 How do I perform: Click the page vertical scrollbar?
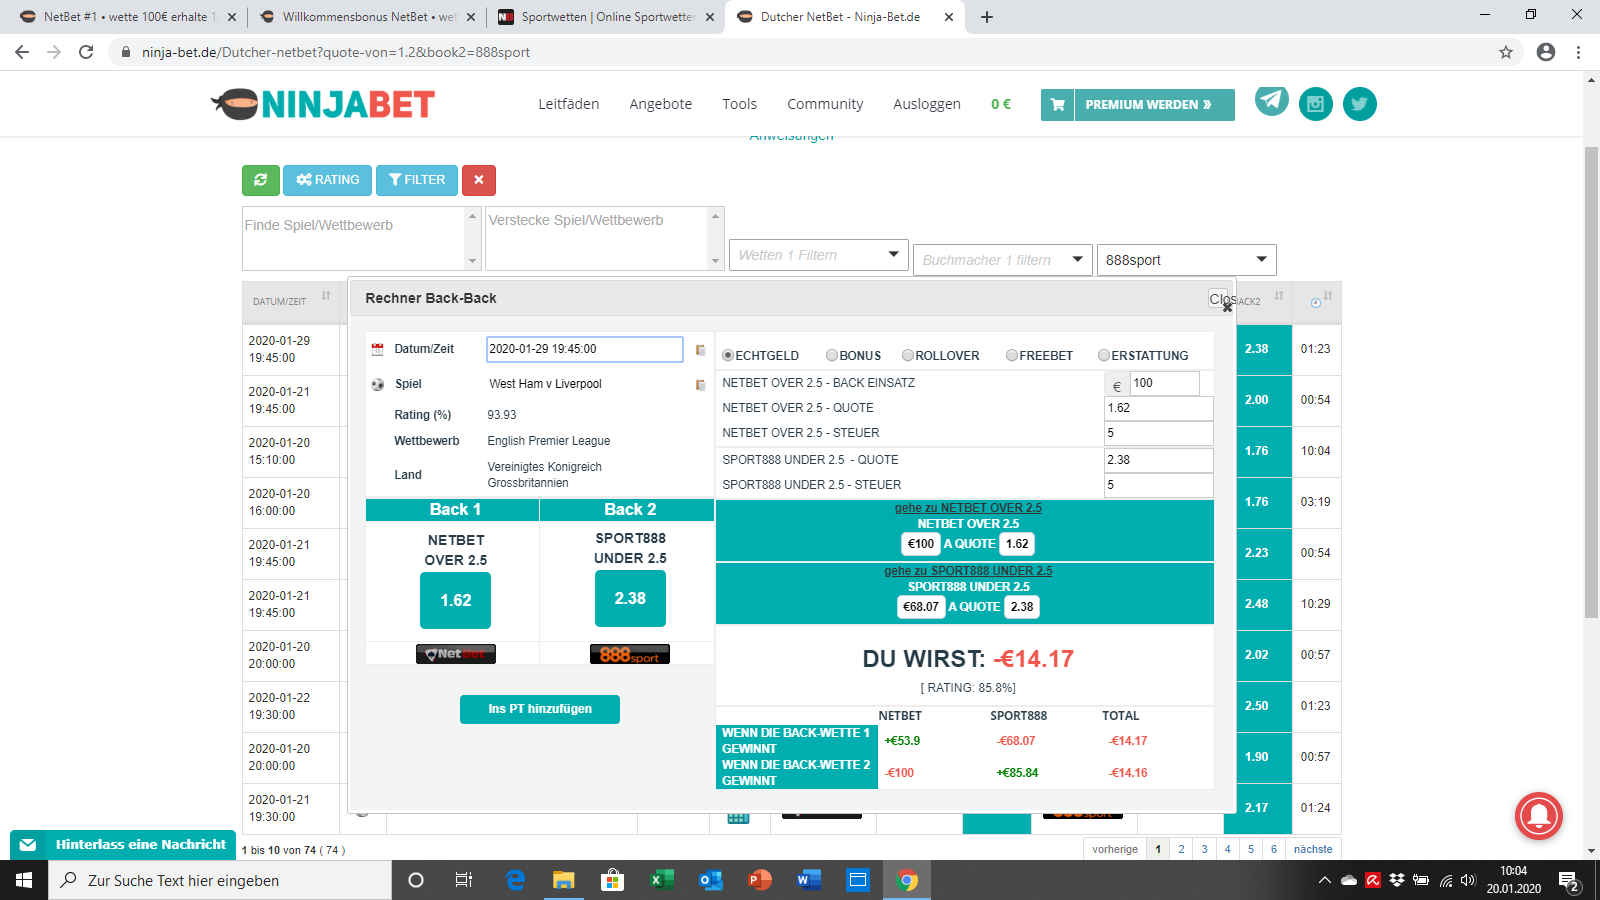pos(1591,380)
